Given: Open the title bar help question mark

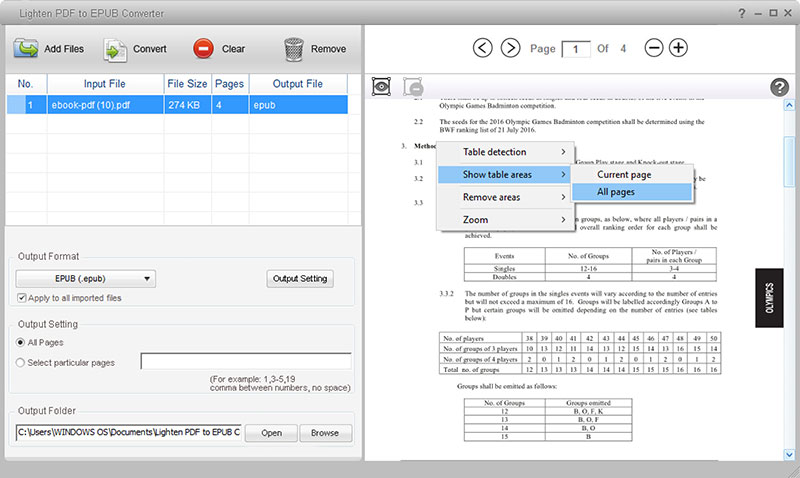Looking at the screenshot, I should [x=741, y=13].
